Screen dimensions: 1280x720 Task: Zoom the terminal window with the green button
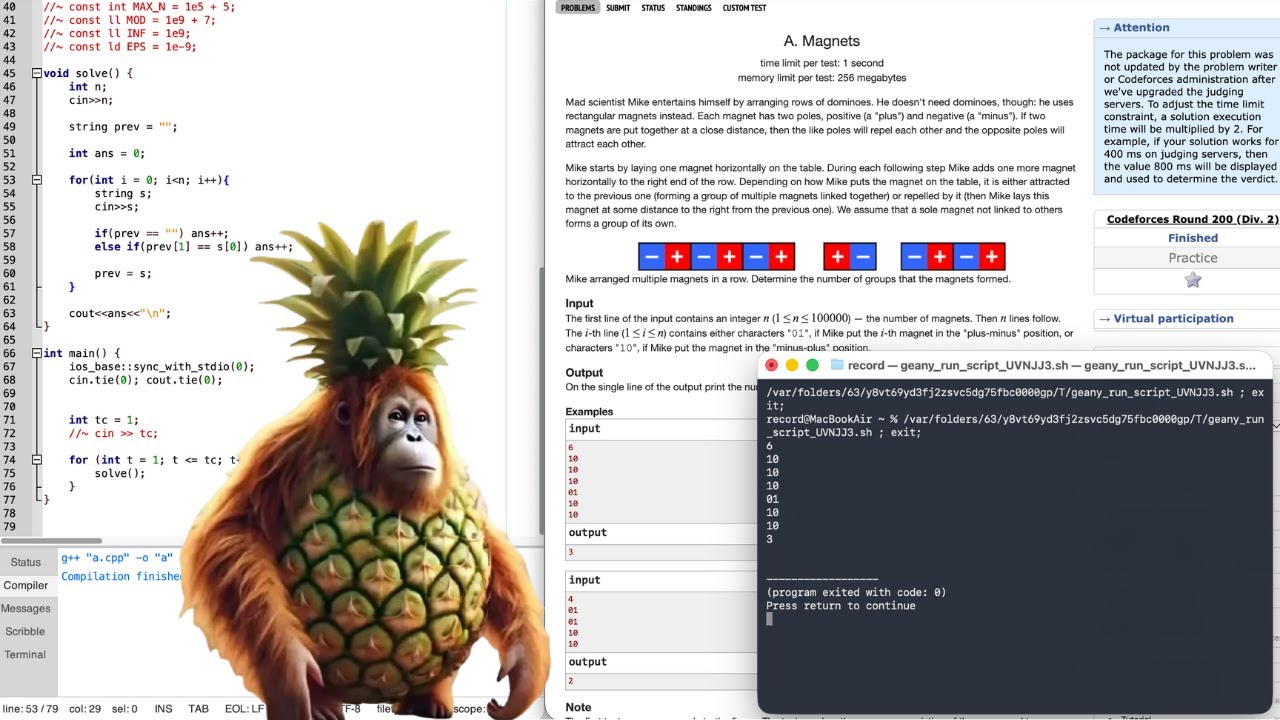click(812, 365)
